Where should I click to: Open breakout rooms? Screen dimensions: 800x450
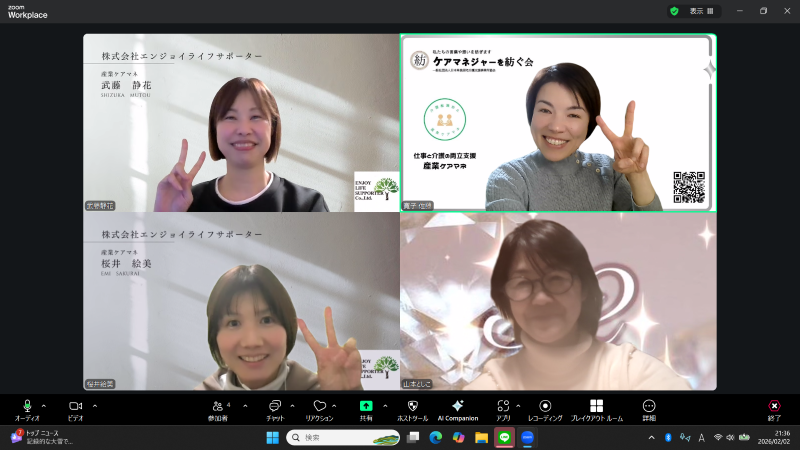pyautogui.click(x=596, y=406)
